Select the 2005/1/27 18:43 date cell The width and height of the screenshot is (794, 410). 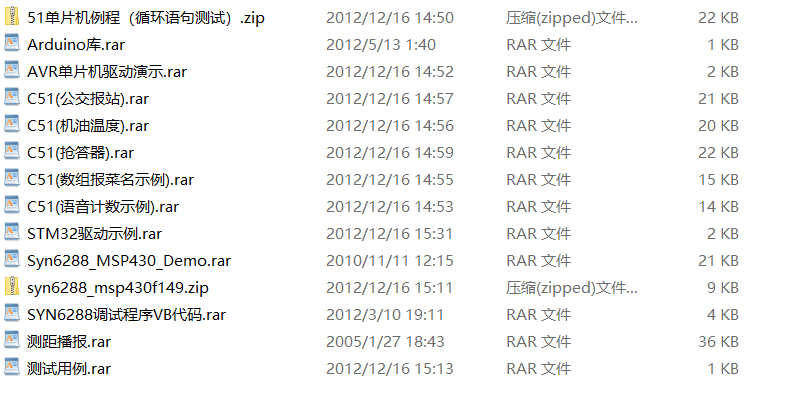click(x=385, y=342)
